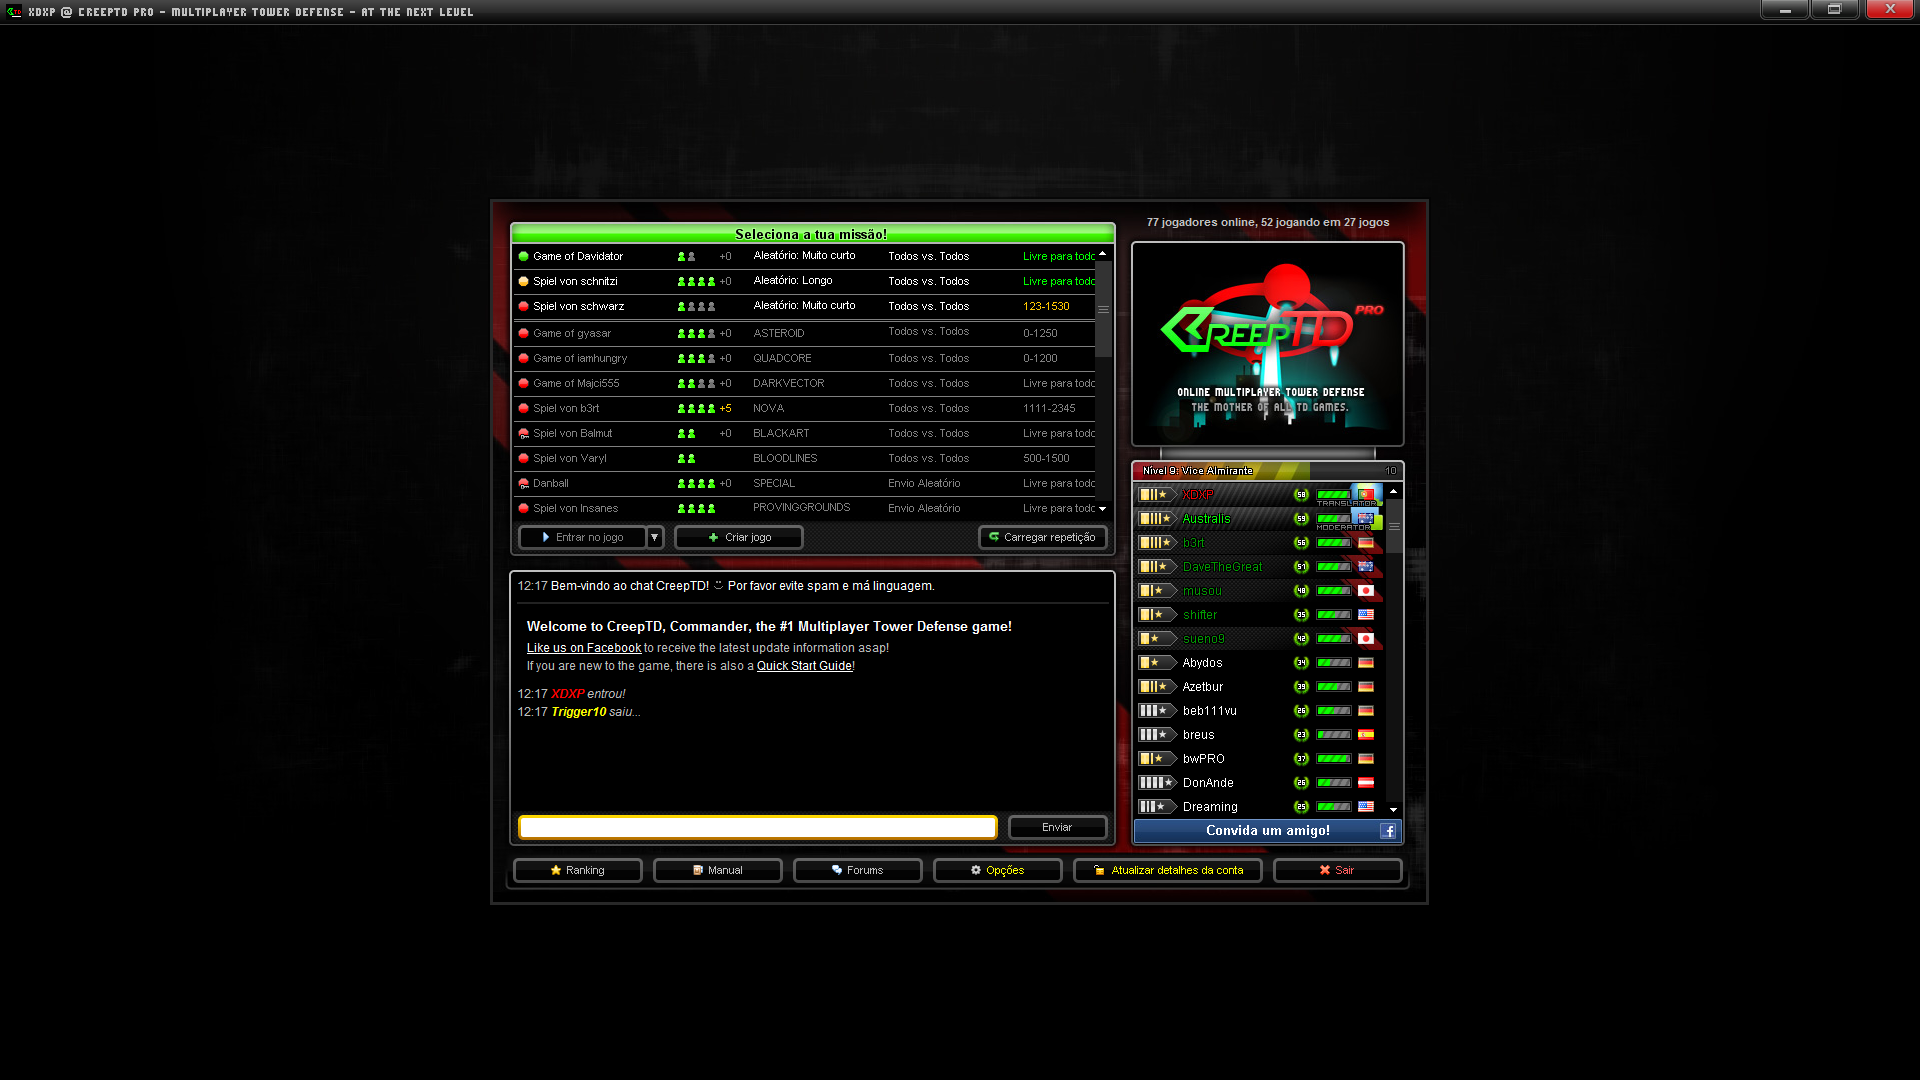Open the Manual button
This screenshot has height=1080, width=1920.
pyautogui.click(x=718, y=870)
